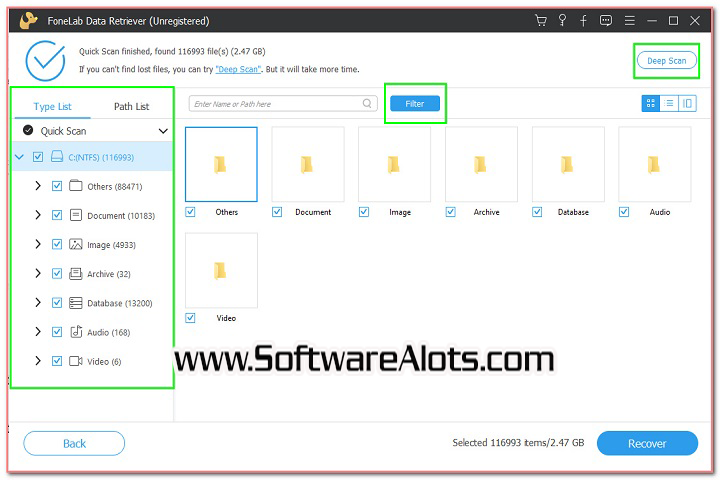The width and height of the screenshot is (720, 480).
Task: Click the Video camera icon in tree
Action: coord(76,361)
